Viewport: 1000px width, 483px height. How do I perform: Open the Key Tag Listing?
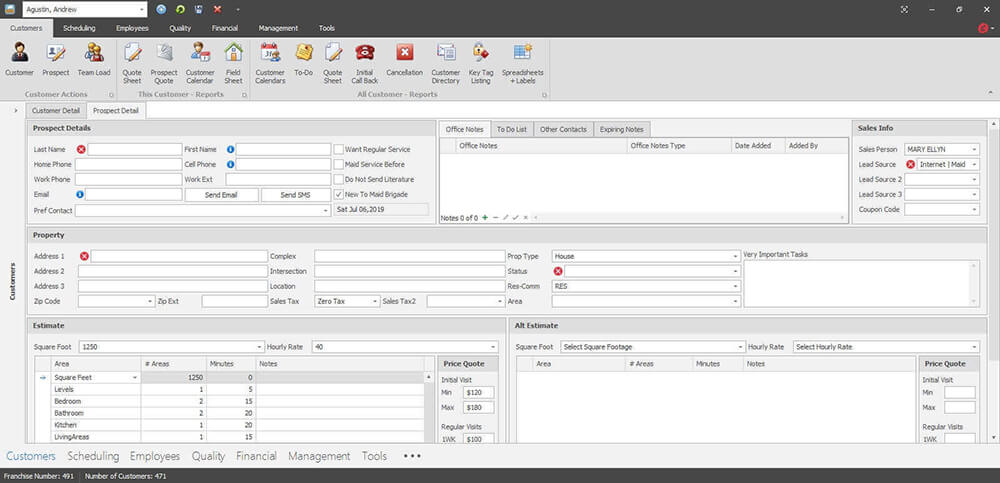480,62
